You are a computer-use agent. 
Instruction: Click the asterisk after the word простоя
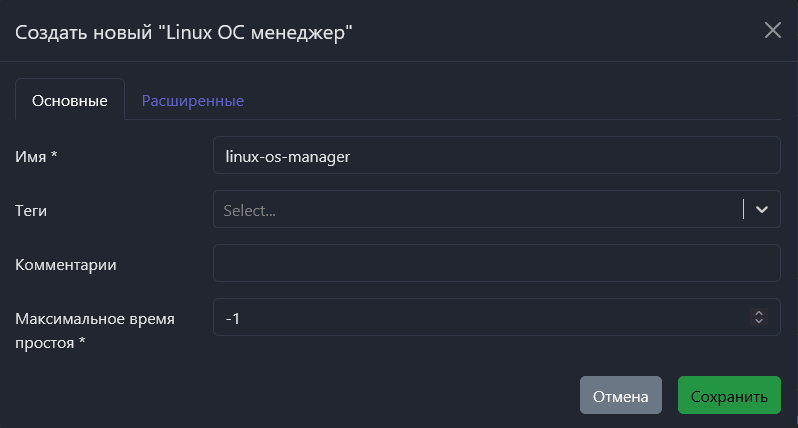click(82, 343)
